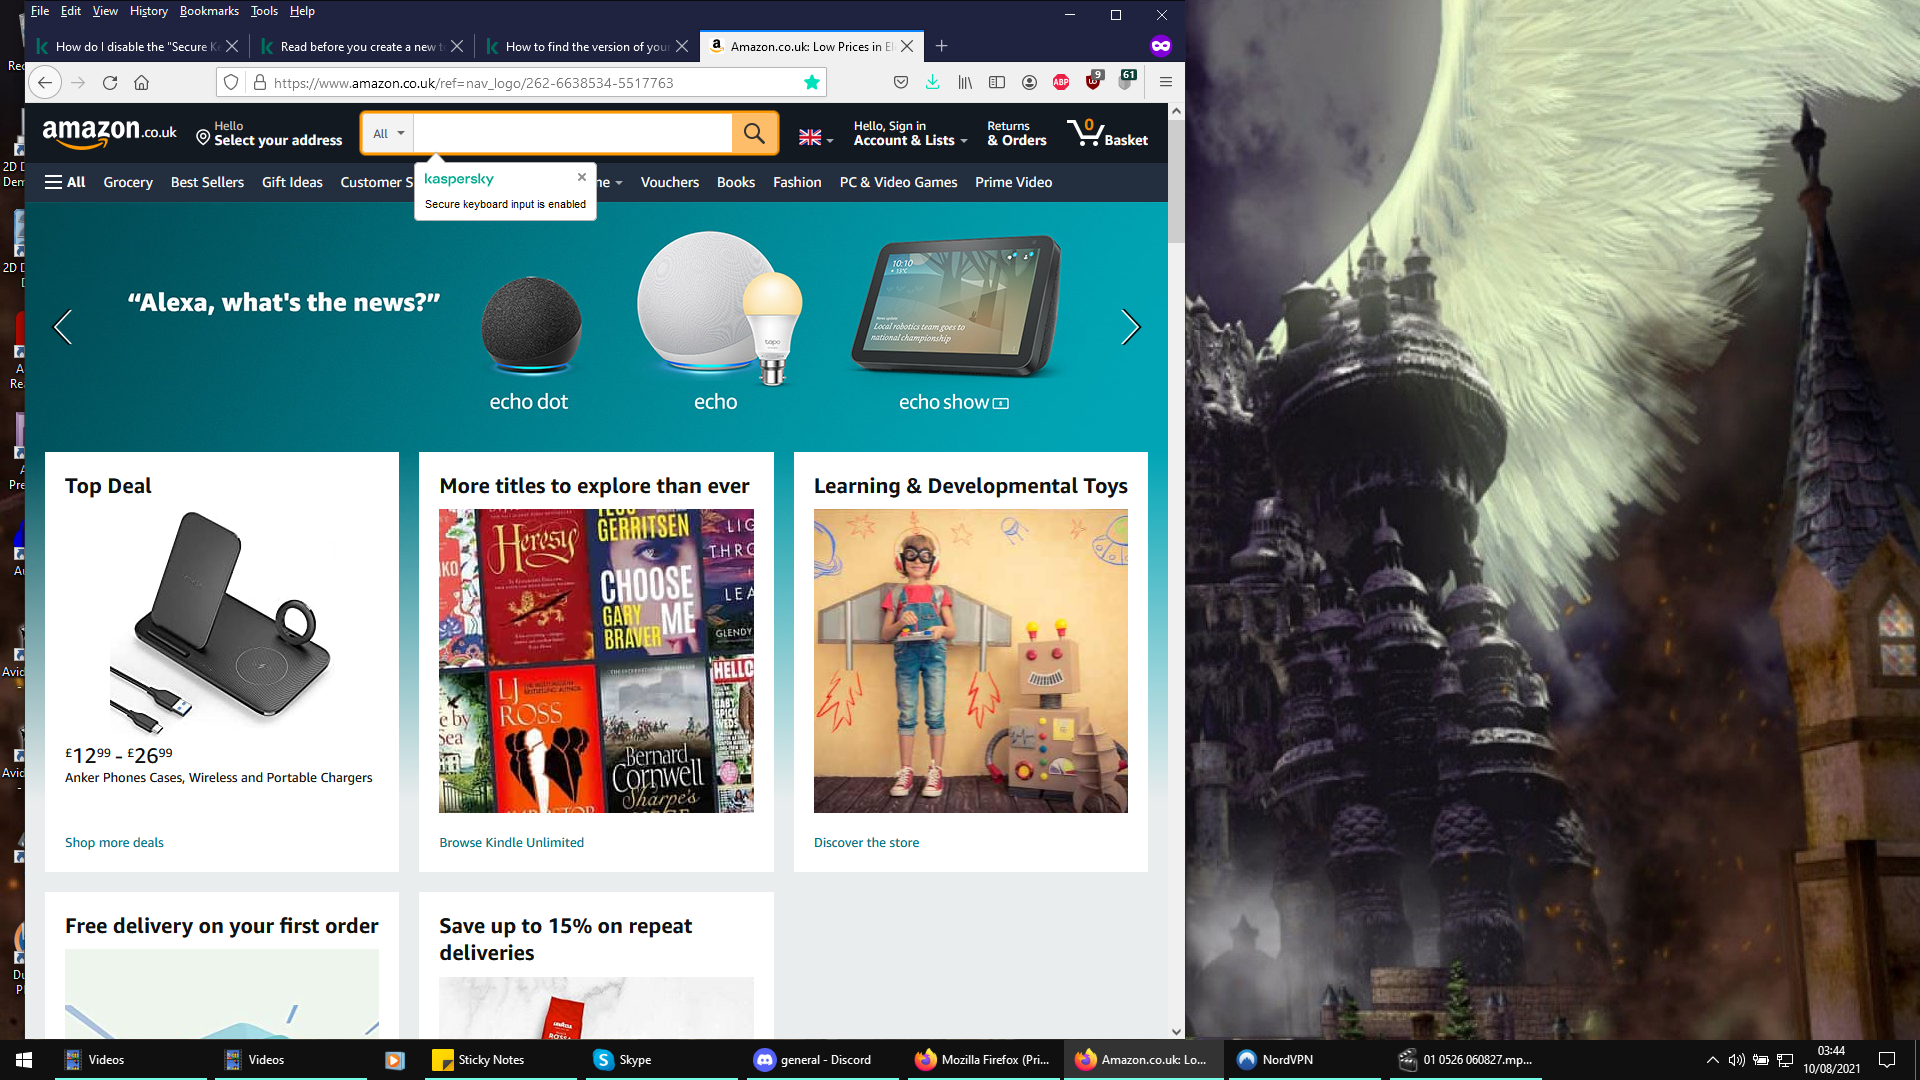
Task: Click the Firefox reload page icon
Action: click(110, 83)
